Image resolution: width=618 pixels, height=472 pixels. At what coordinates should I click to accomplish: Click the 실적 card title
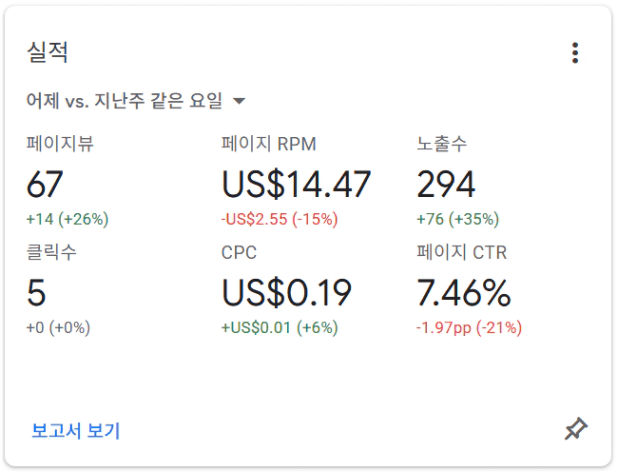(47, 52)
